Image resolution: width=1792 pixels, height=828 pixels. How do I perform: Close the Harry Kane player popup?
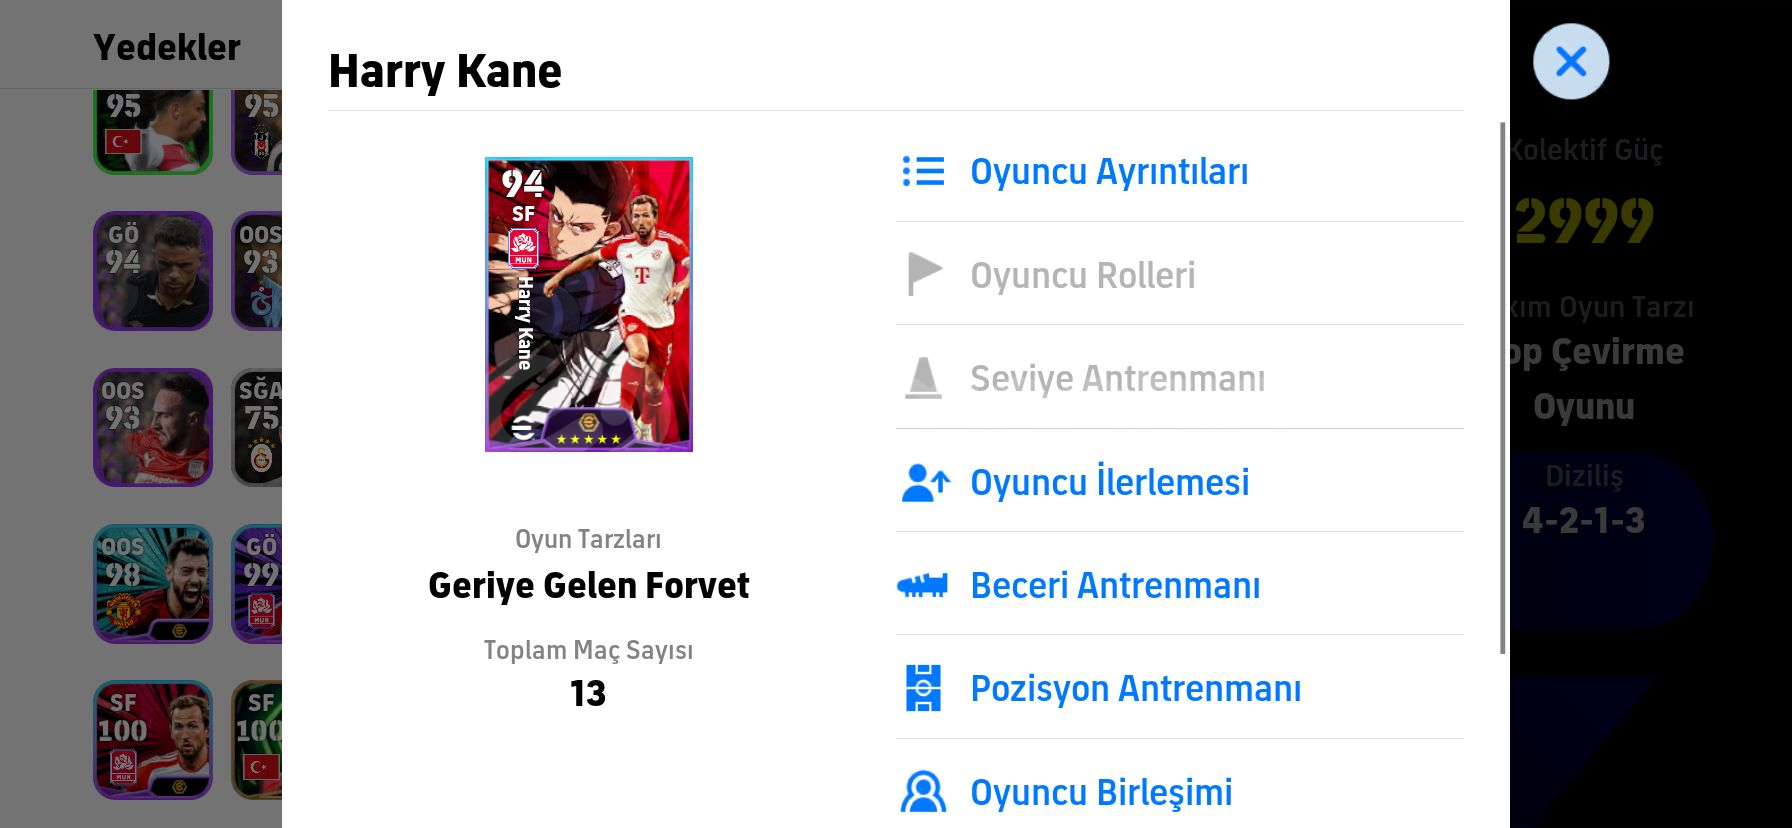1570,62
